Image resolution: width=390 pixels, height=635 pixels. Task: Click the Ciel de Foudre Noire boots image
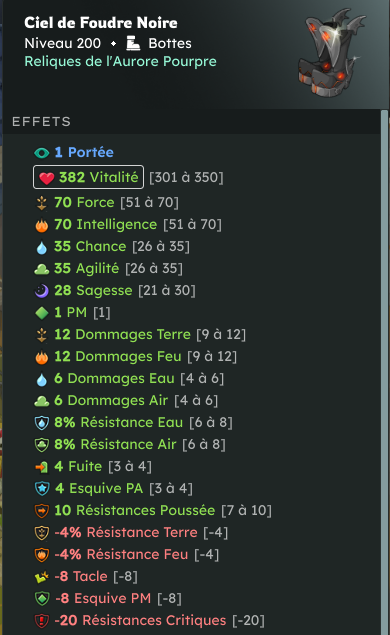(x=330, y=53)
